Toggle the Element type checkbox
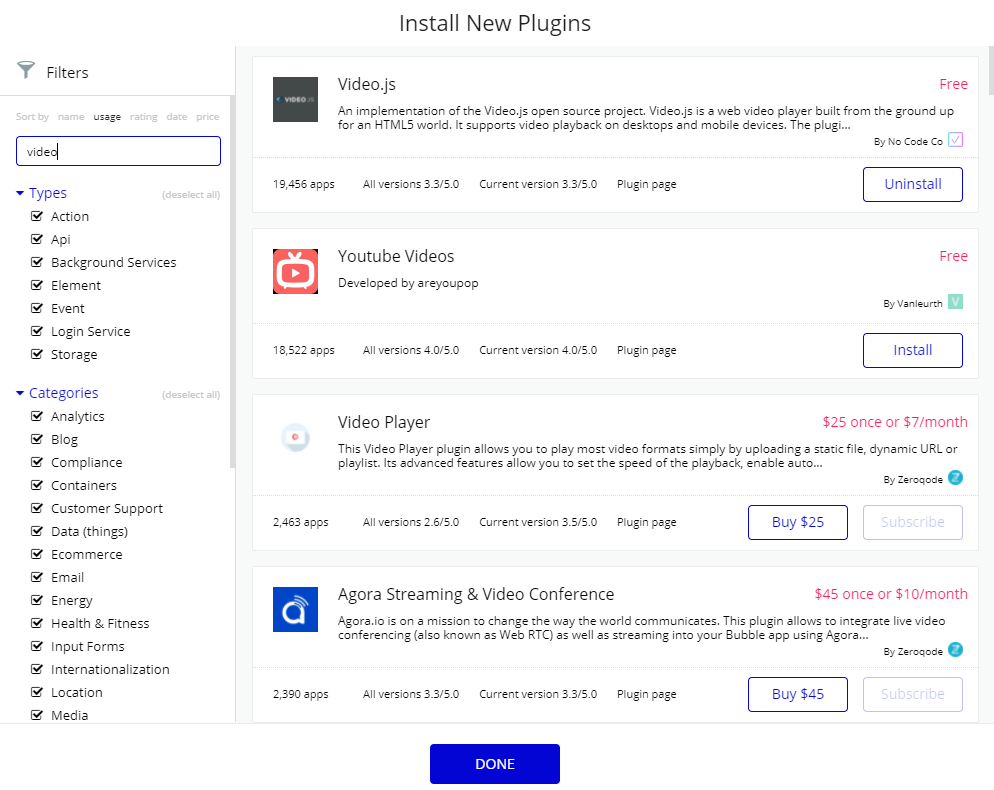The width and height of the screenshot is (994, 790). 37,285
